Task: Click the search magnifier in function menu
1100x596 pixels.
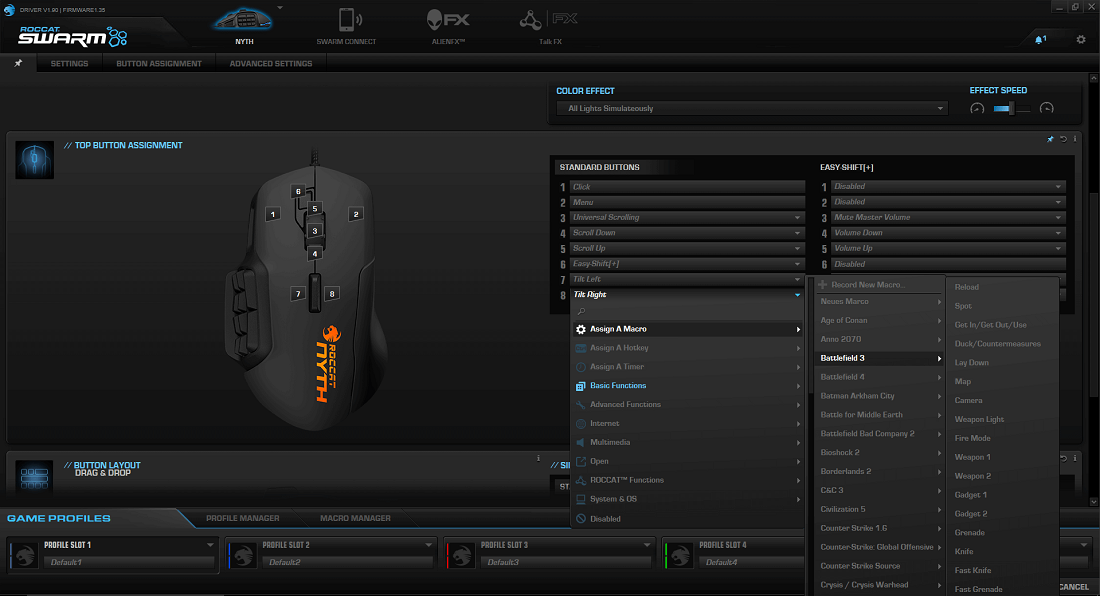Action: pyautogui.click(x=581, y=311)
